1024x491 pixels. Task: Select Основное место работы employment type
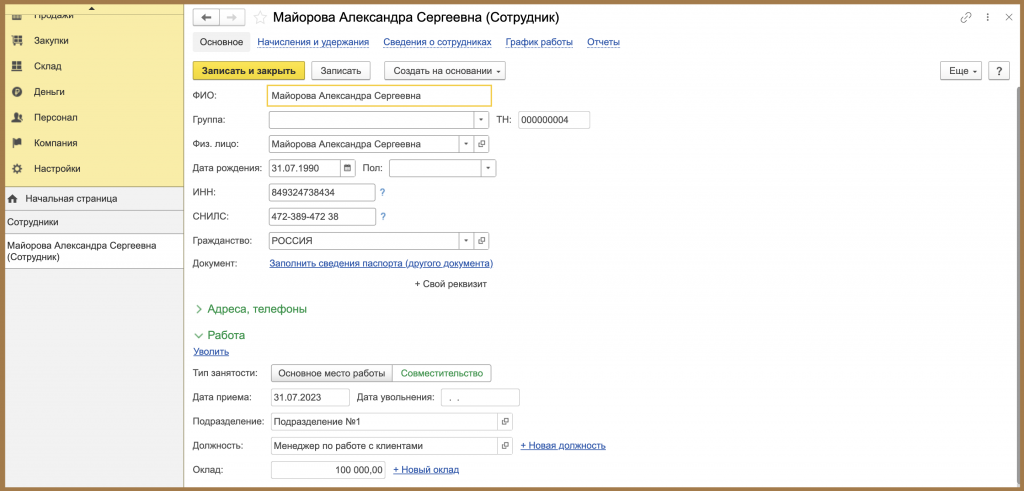click(332, 373)
